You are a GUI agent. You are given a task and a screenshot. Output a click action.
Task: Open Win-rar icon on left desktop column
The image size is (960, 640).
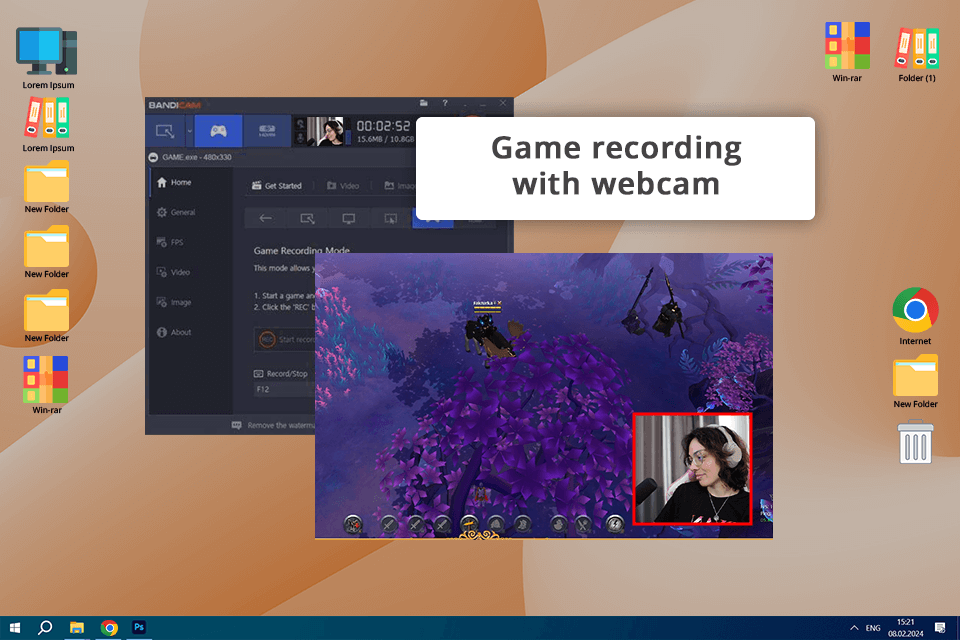coord(47,385)
